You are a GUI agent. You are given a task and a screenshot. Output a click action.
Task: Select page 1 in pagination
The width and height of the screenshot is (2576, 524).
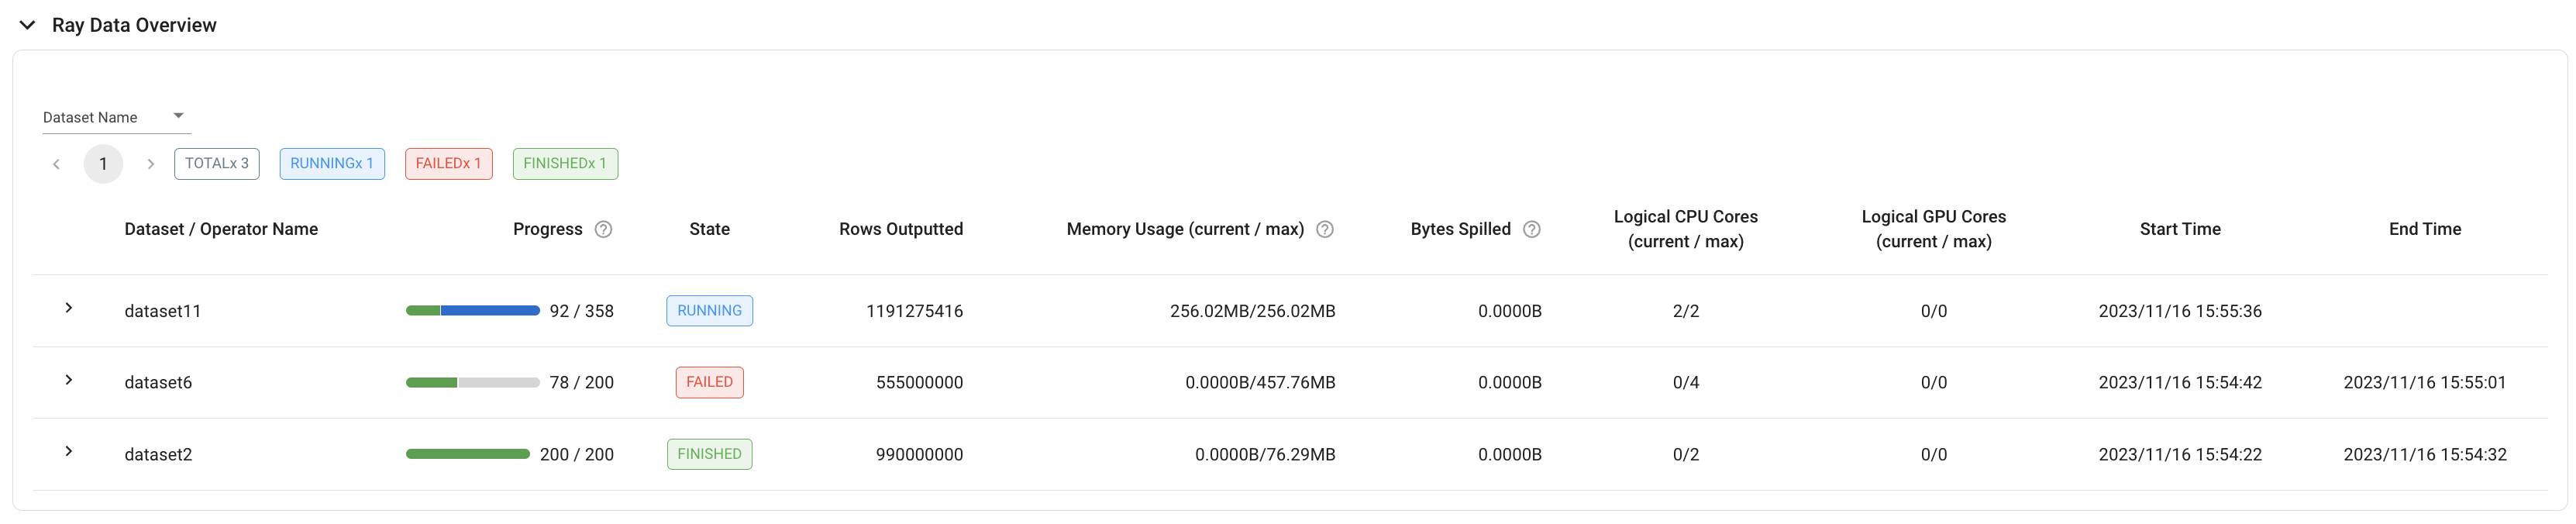pos(103,163)
